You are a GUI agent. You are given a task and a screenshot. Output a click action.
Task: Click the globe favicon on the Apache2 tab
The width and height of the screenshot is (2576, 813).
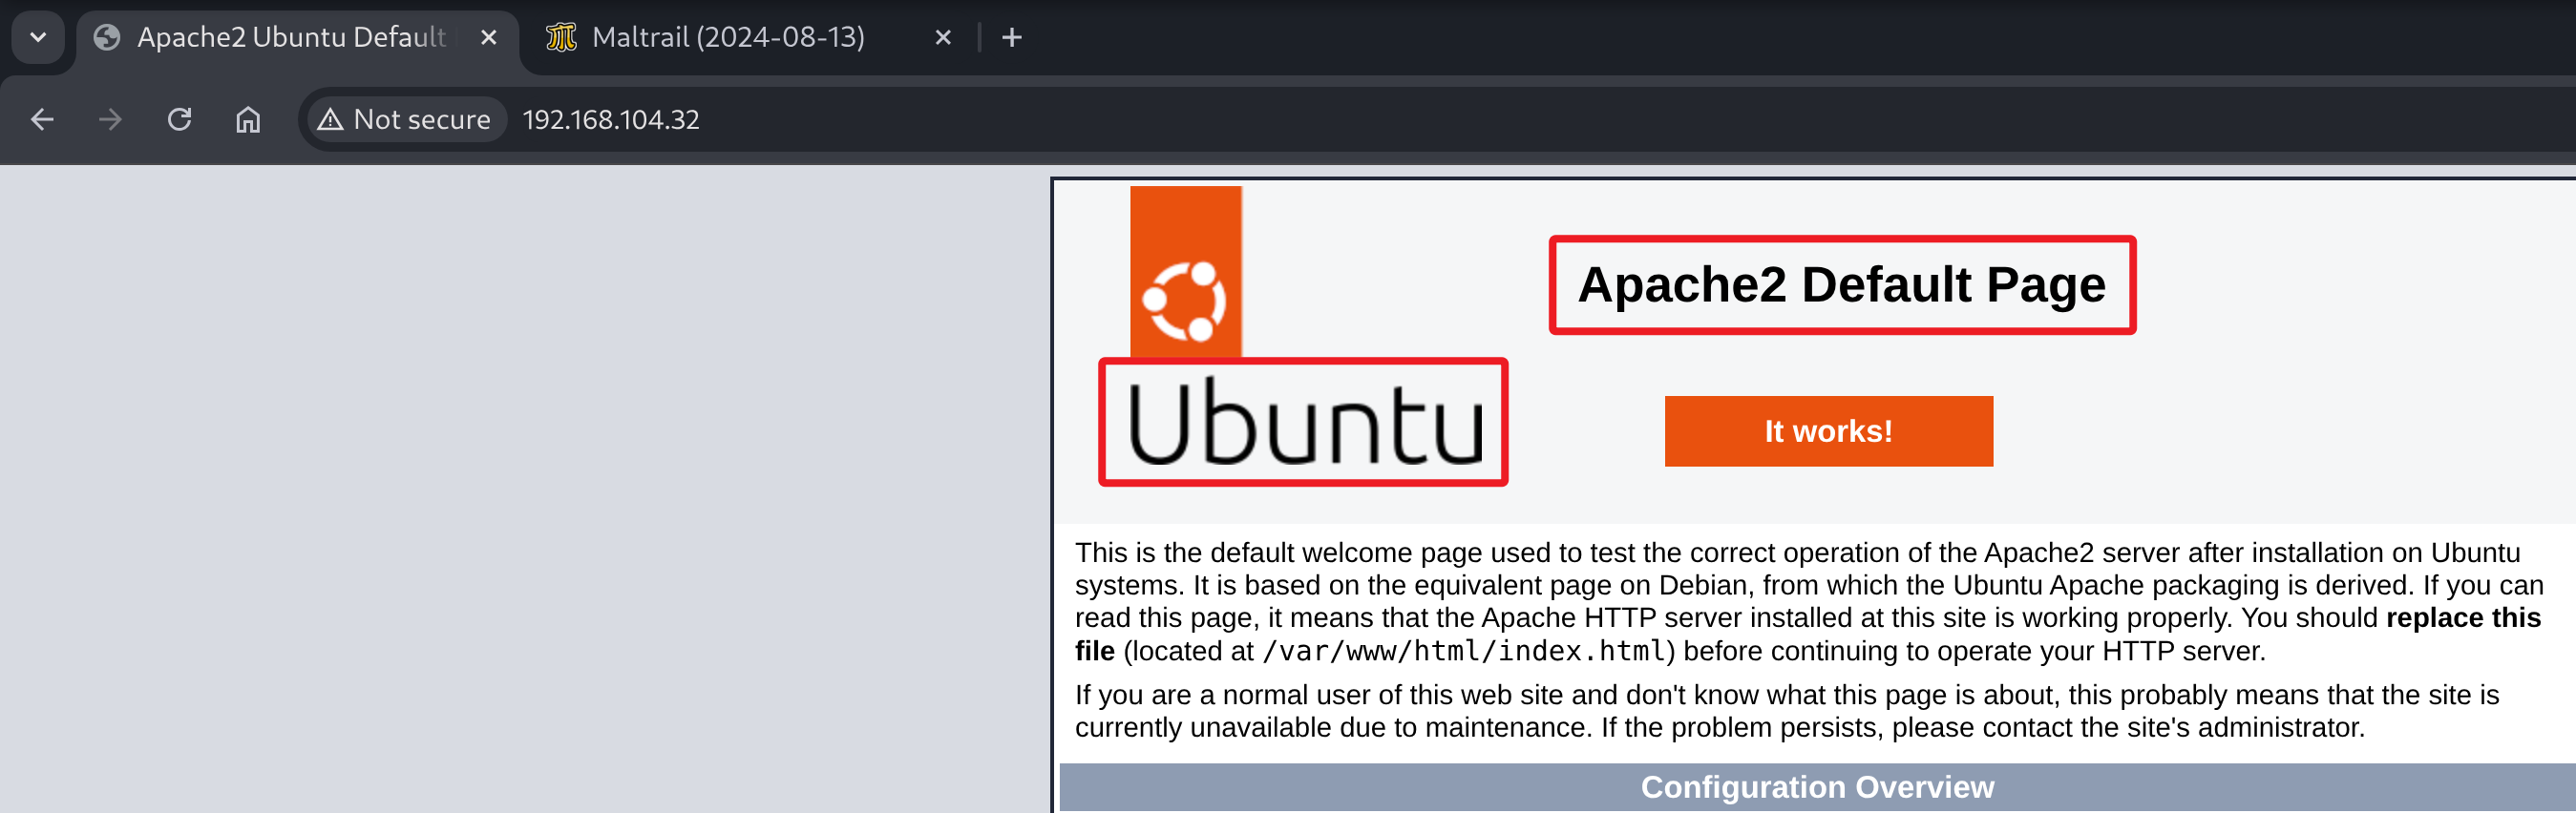pos(107,38)
